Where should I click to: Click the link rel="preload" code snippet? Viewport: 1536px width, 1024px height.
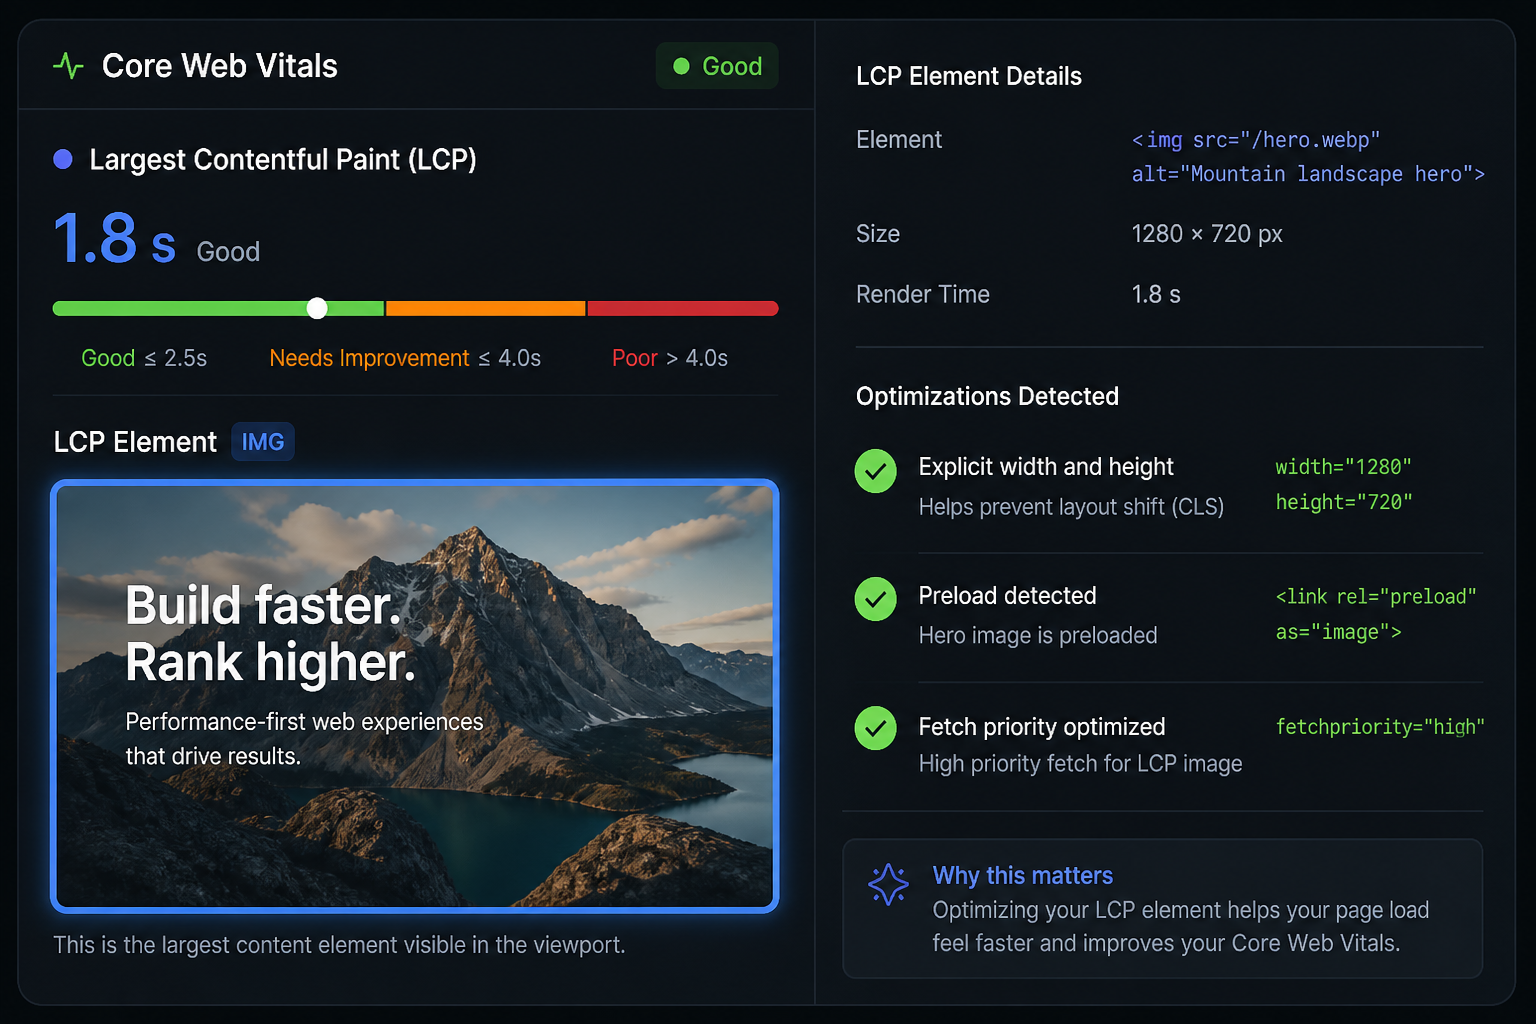tap(1376, 597)
